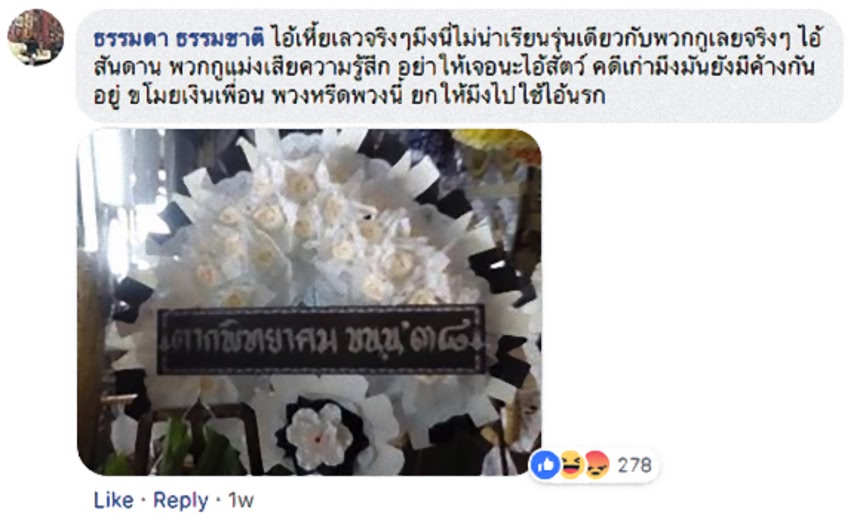The image size is (860, 522).
Task: Click the red Angry reaction icon
Action: point(597,465)
